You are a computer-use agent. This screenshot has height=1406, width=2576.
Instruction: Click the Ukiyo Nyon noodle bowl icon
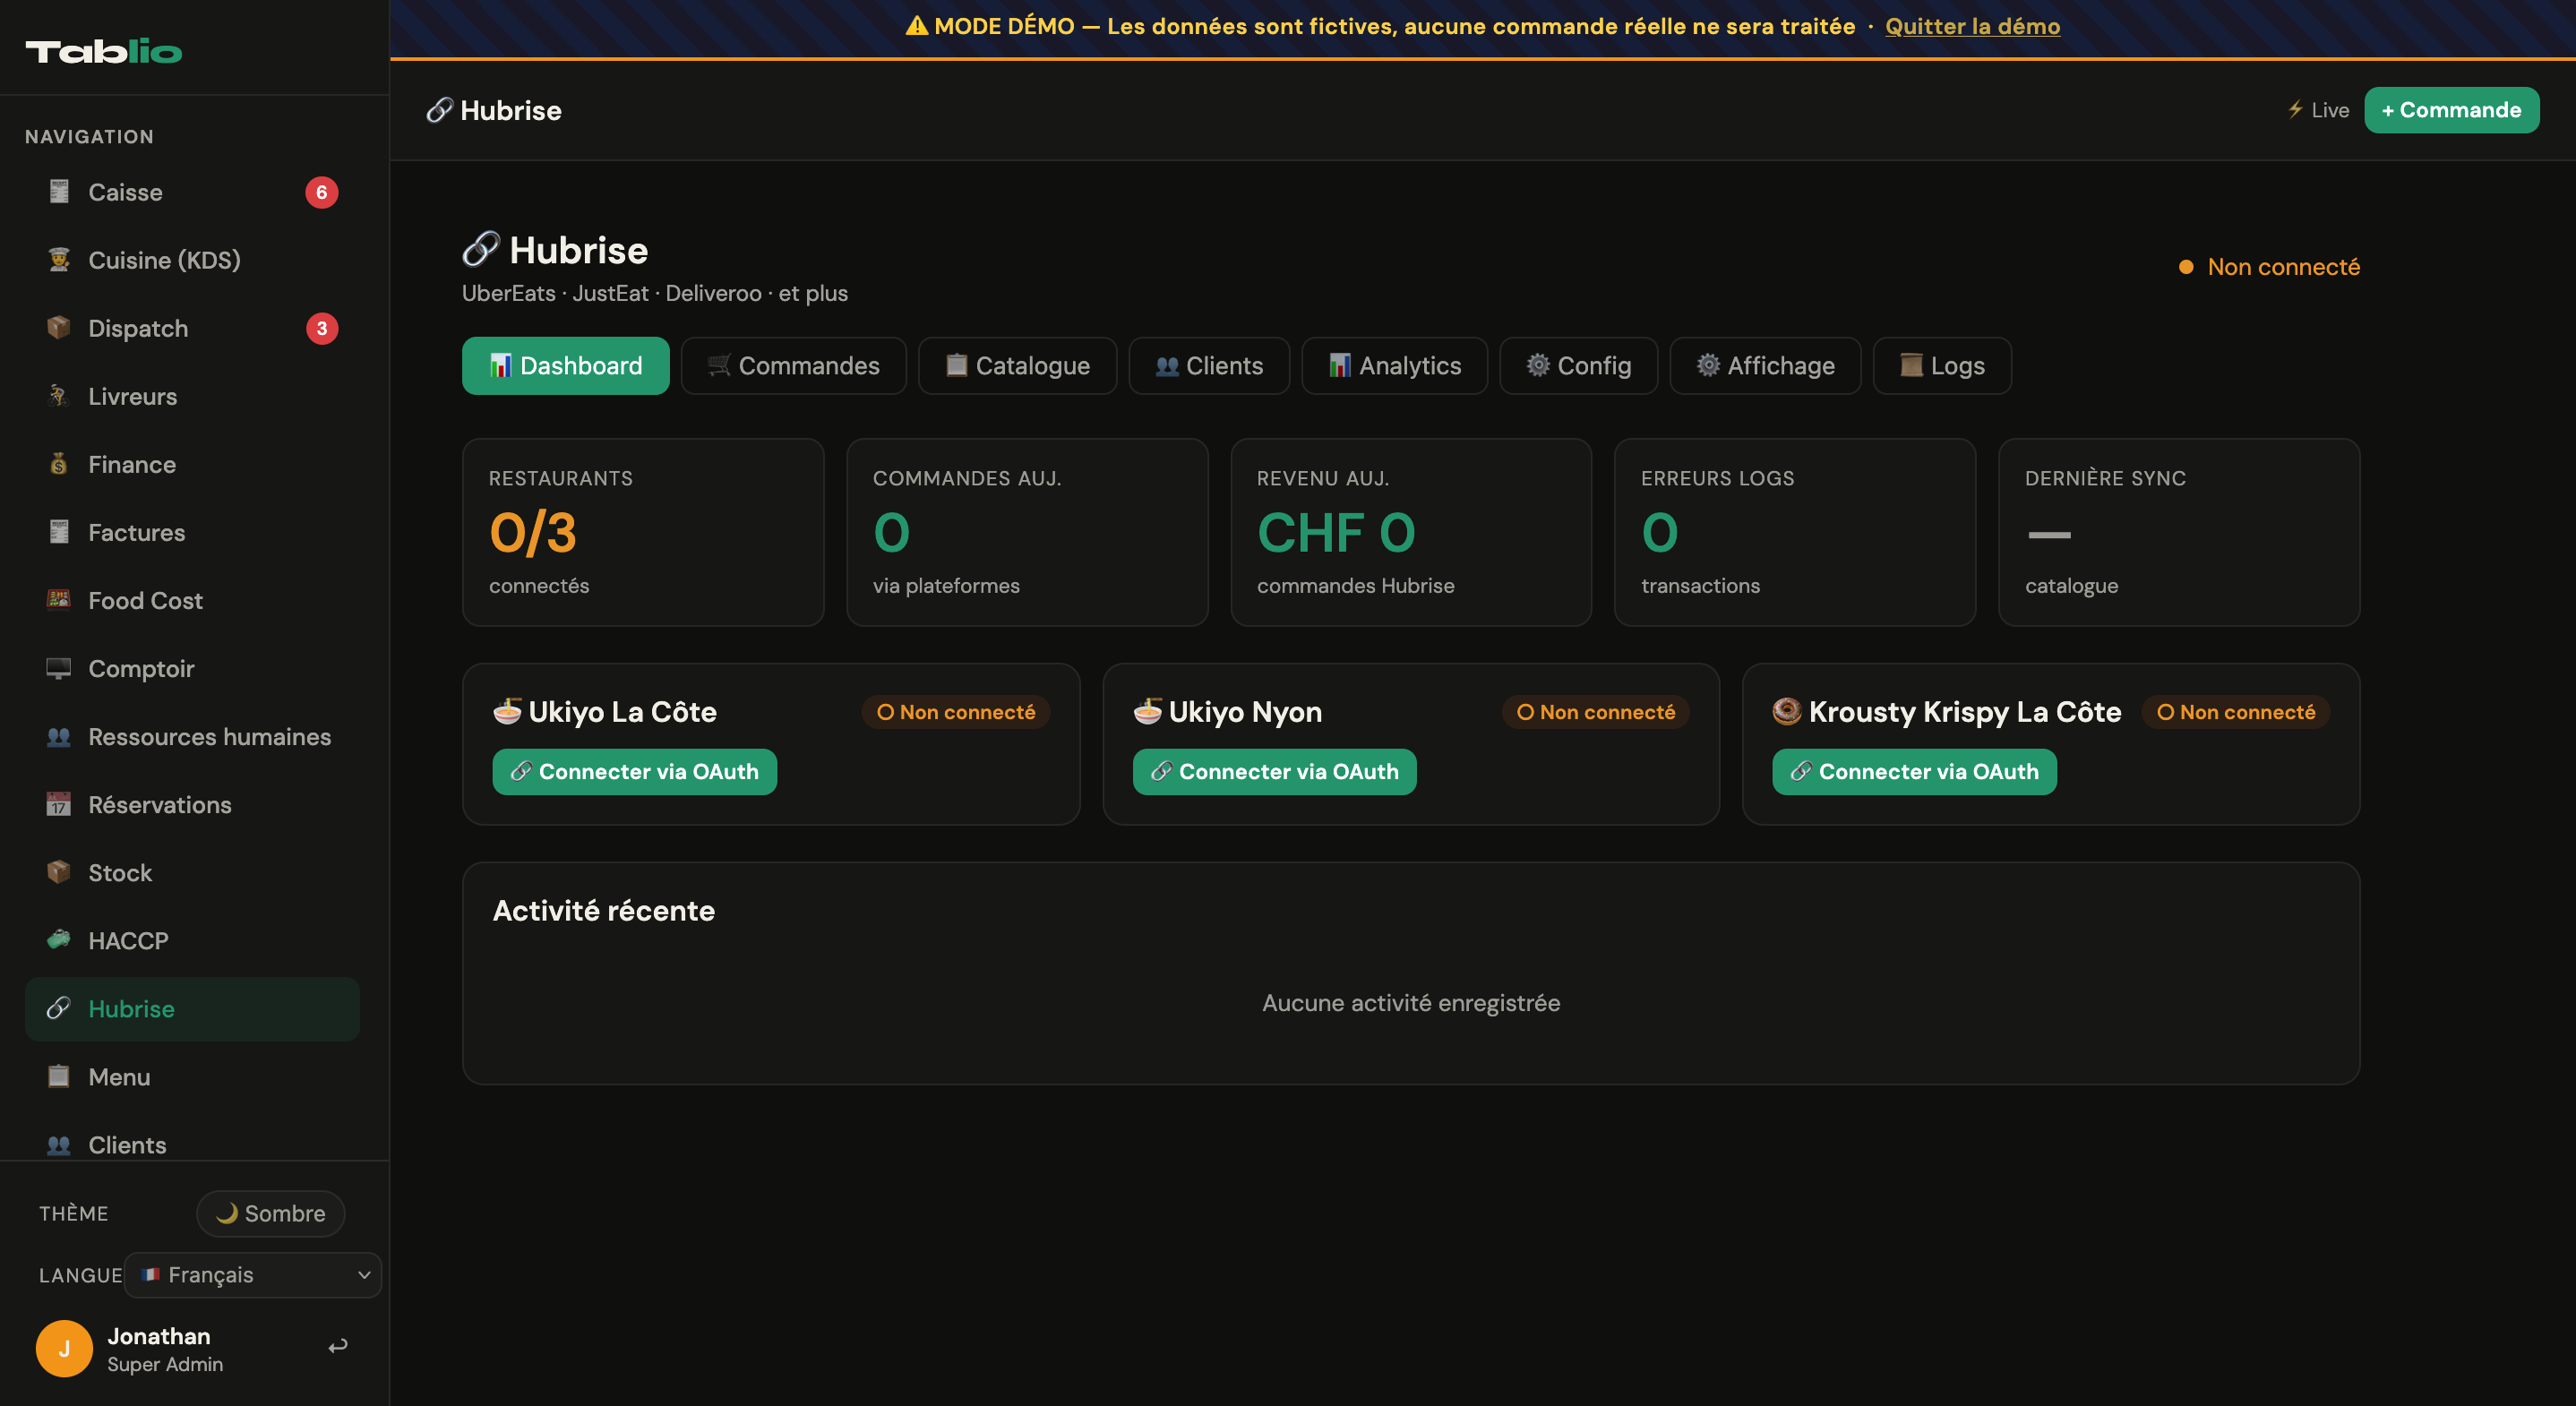coord(1147,711)
